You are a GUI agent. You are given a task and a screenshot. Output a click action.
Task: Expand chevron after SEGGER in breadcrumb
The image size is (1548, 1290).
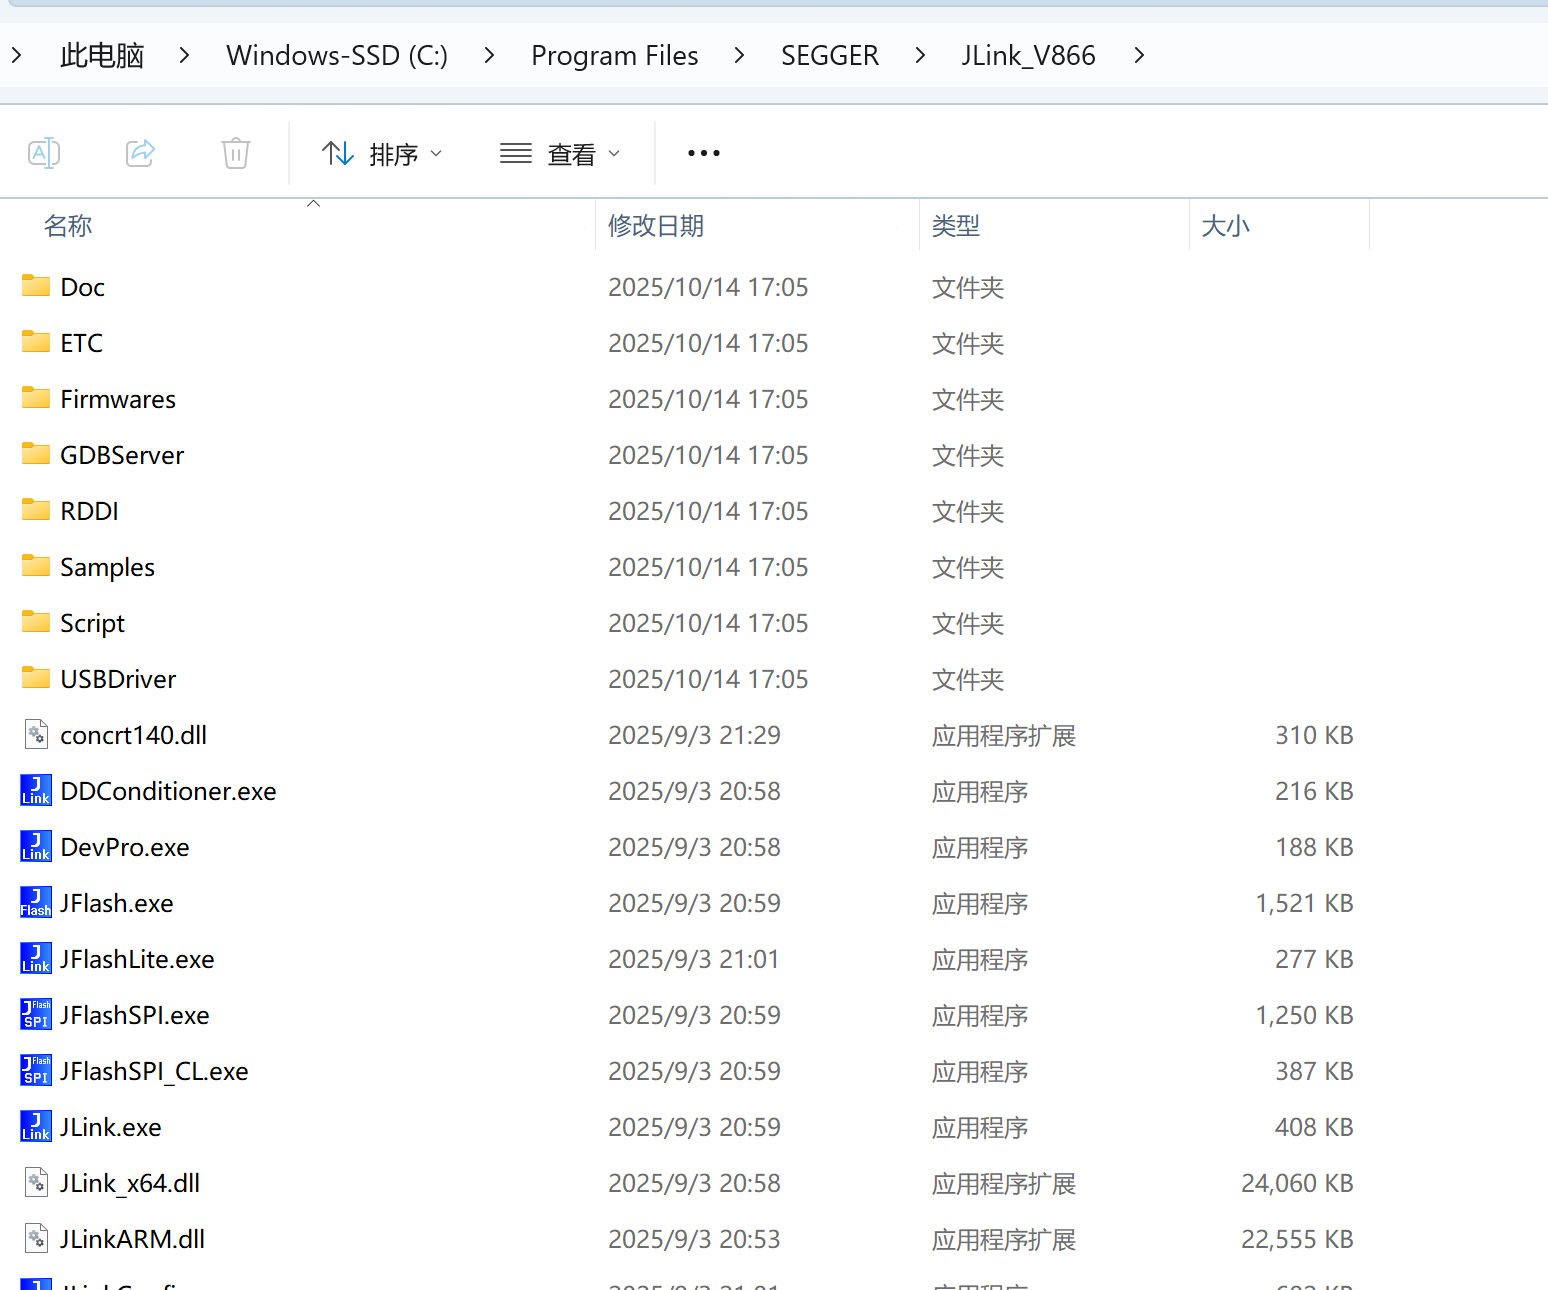click(920, 56)
